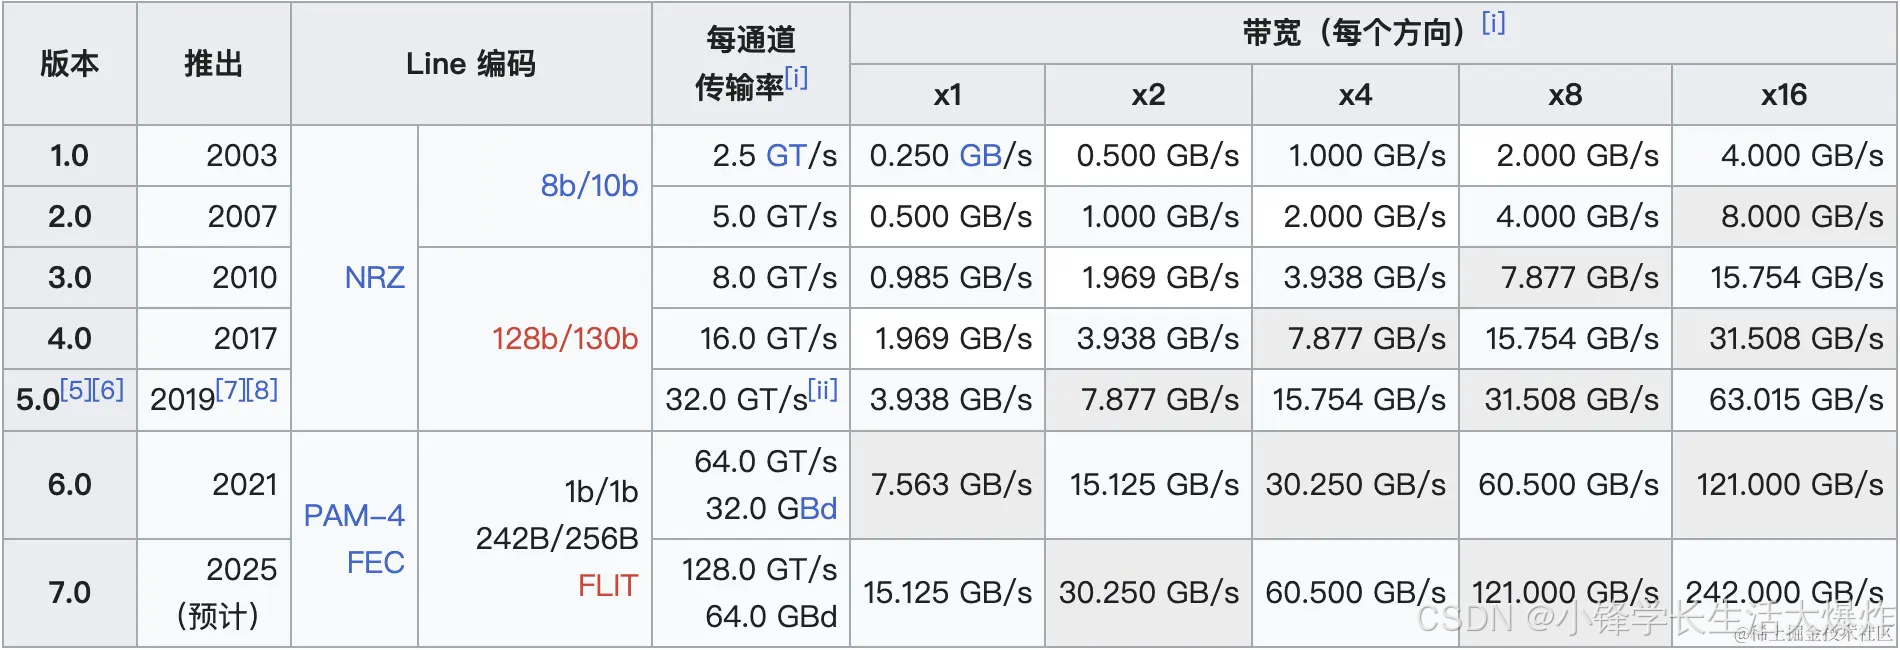Image resolution: width=1900 pixels, height=650 pixels.
Task: Open the 8b/10b encoding link
Action: 589,186
